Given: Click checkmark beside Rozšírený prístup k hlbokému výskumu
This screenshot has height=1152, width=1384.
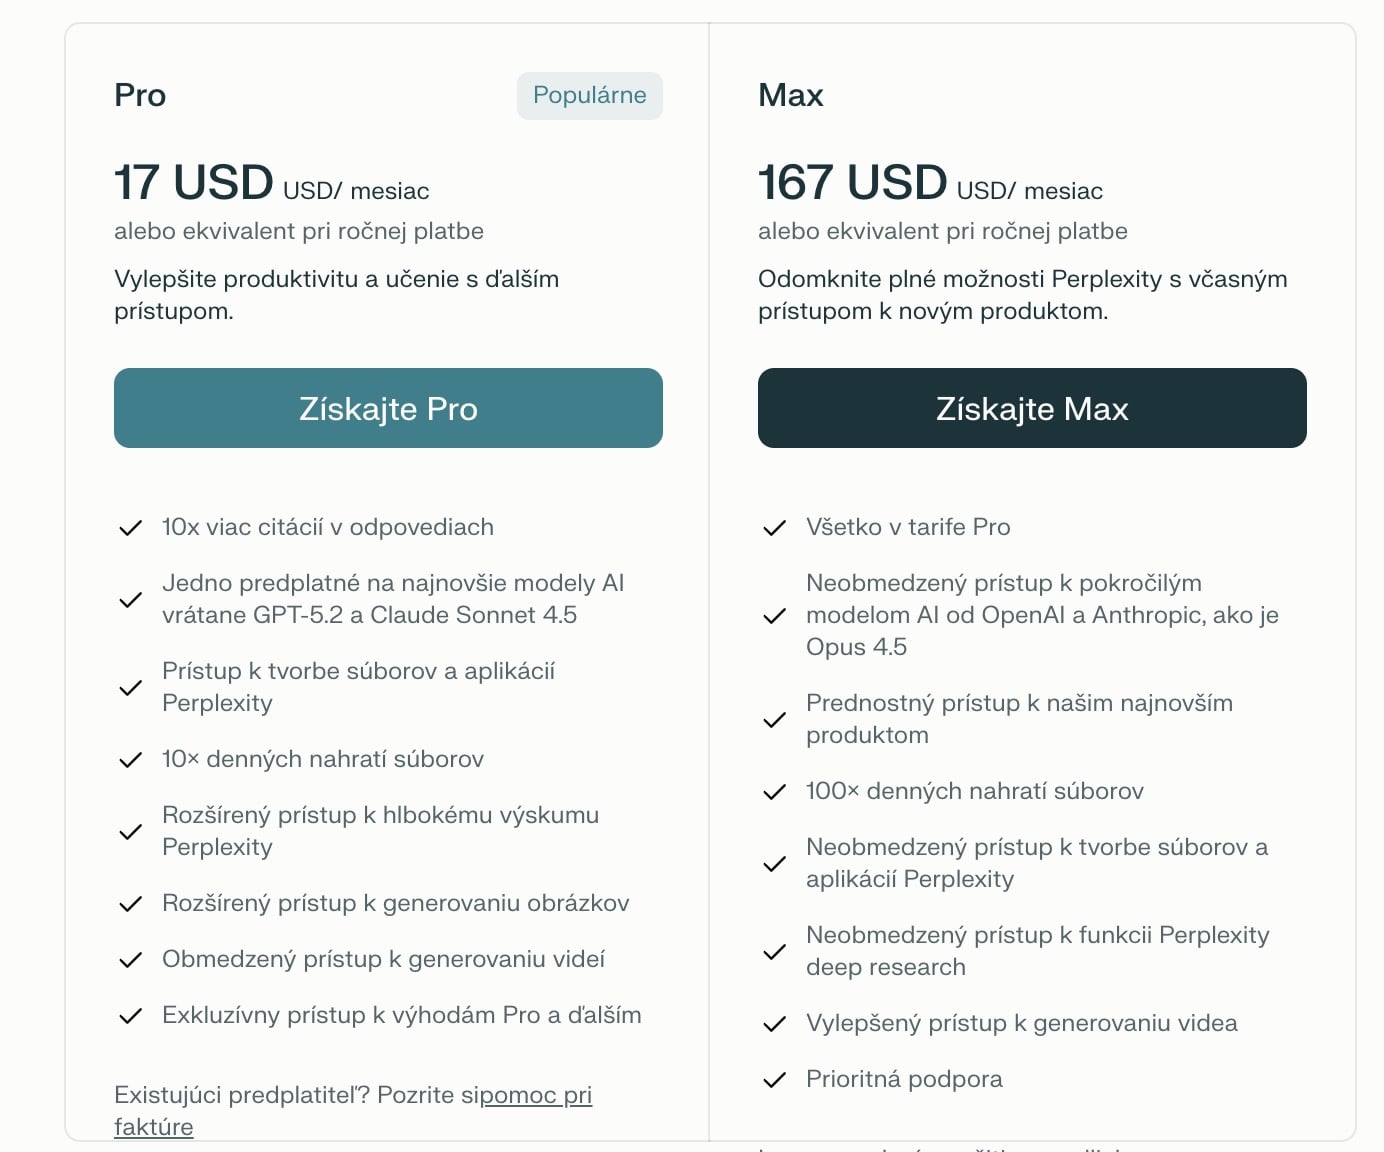Looking at the screenshot, I should coord(131,832).
